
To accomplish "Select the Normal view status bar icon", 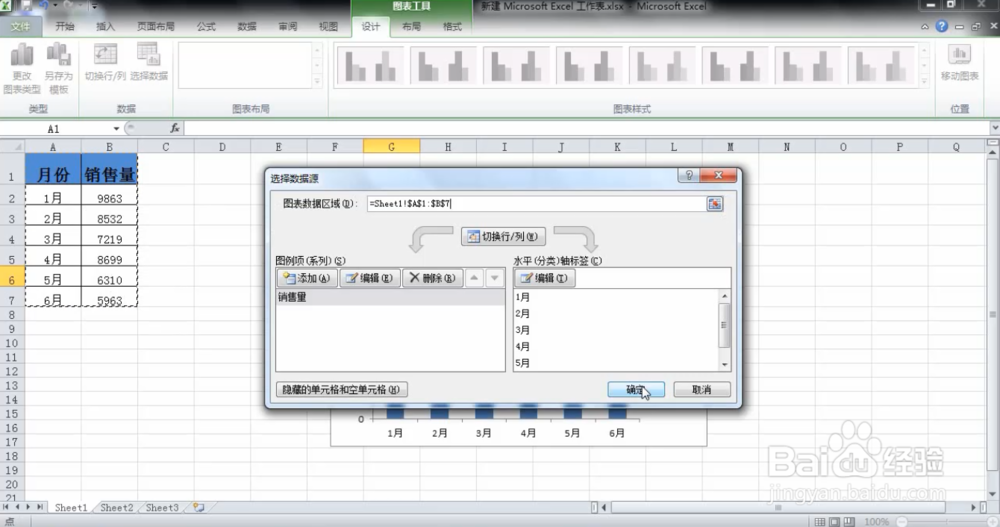I will pyautogui.click(x=820, y=522).
